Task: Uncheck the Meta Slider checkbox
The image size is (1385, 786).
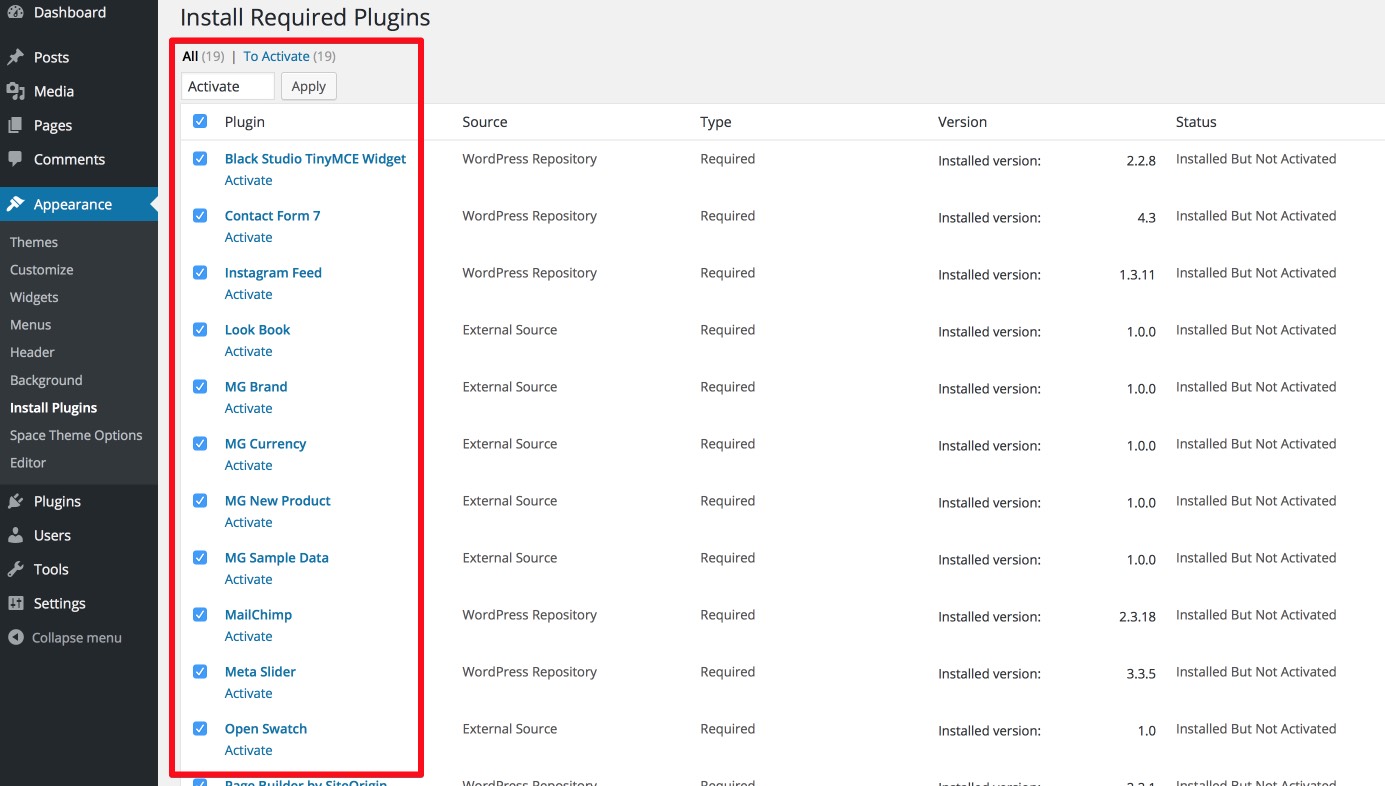Action: (x=200, y=671)
